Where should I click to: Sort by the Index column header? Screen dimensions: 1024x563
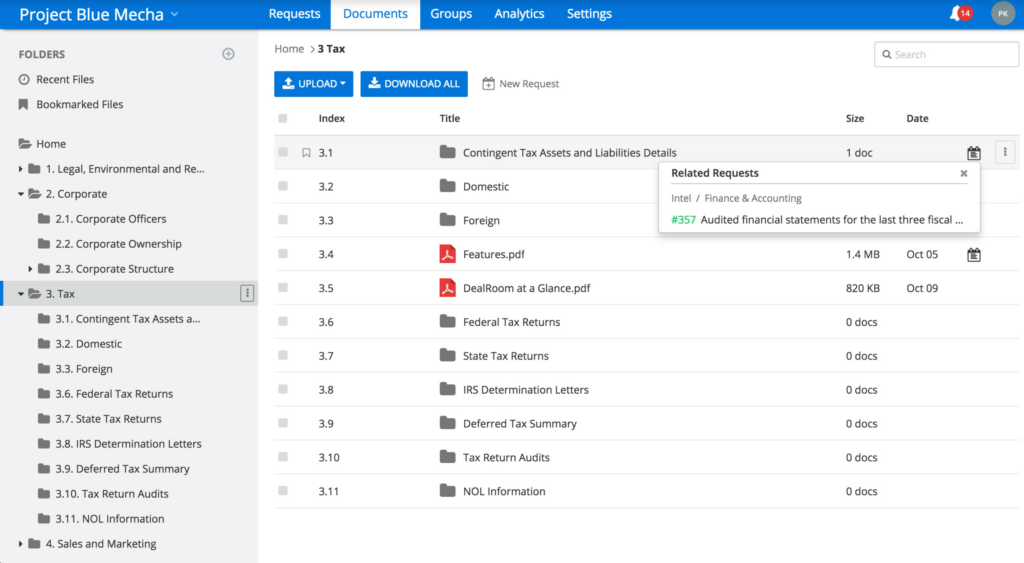332,118
